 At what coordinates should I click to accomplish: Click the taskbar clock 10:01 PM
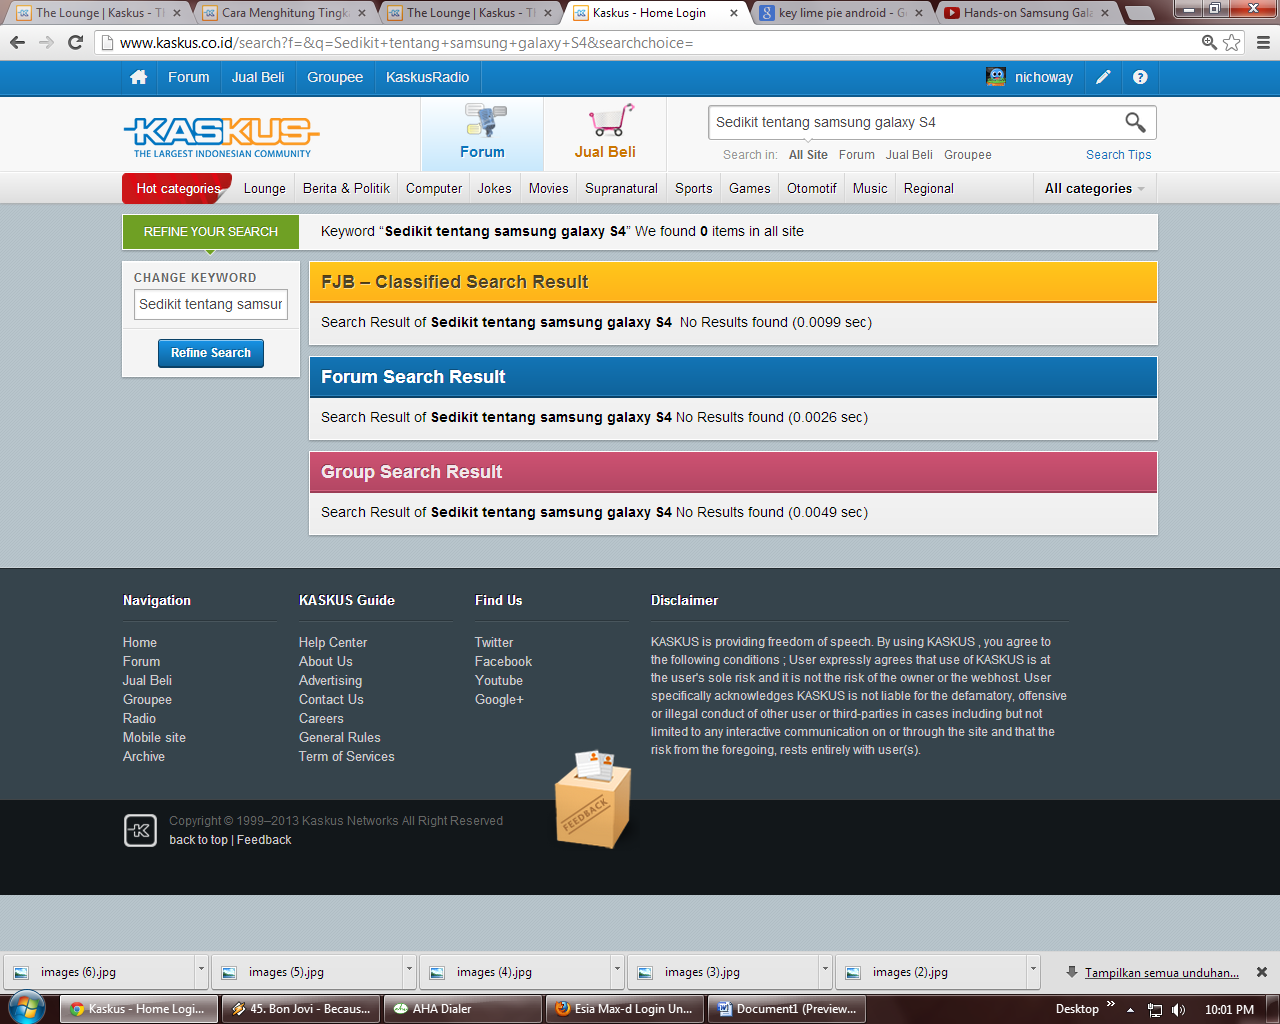(x=1229, y=1010)
